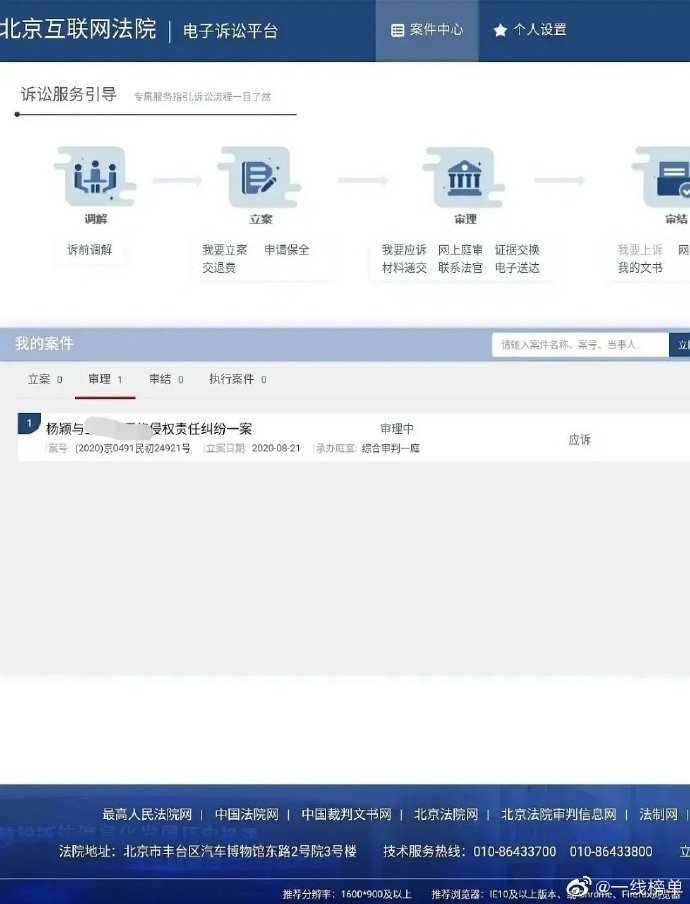Open the 电子送达 link
Image resolution: width=690 pixels, height=904 pixels.
pos(516,268)
